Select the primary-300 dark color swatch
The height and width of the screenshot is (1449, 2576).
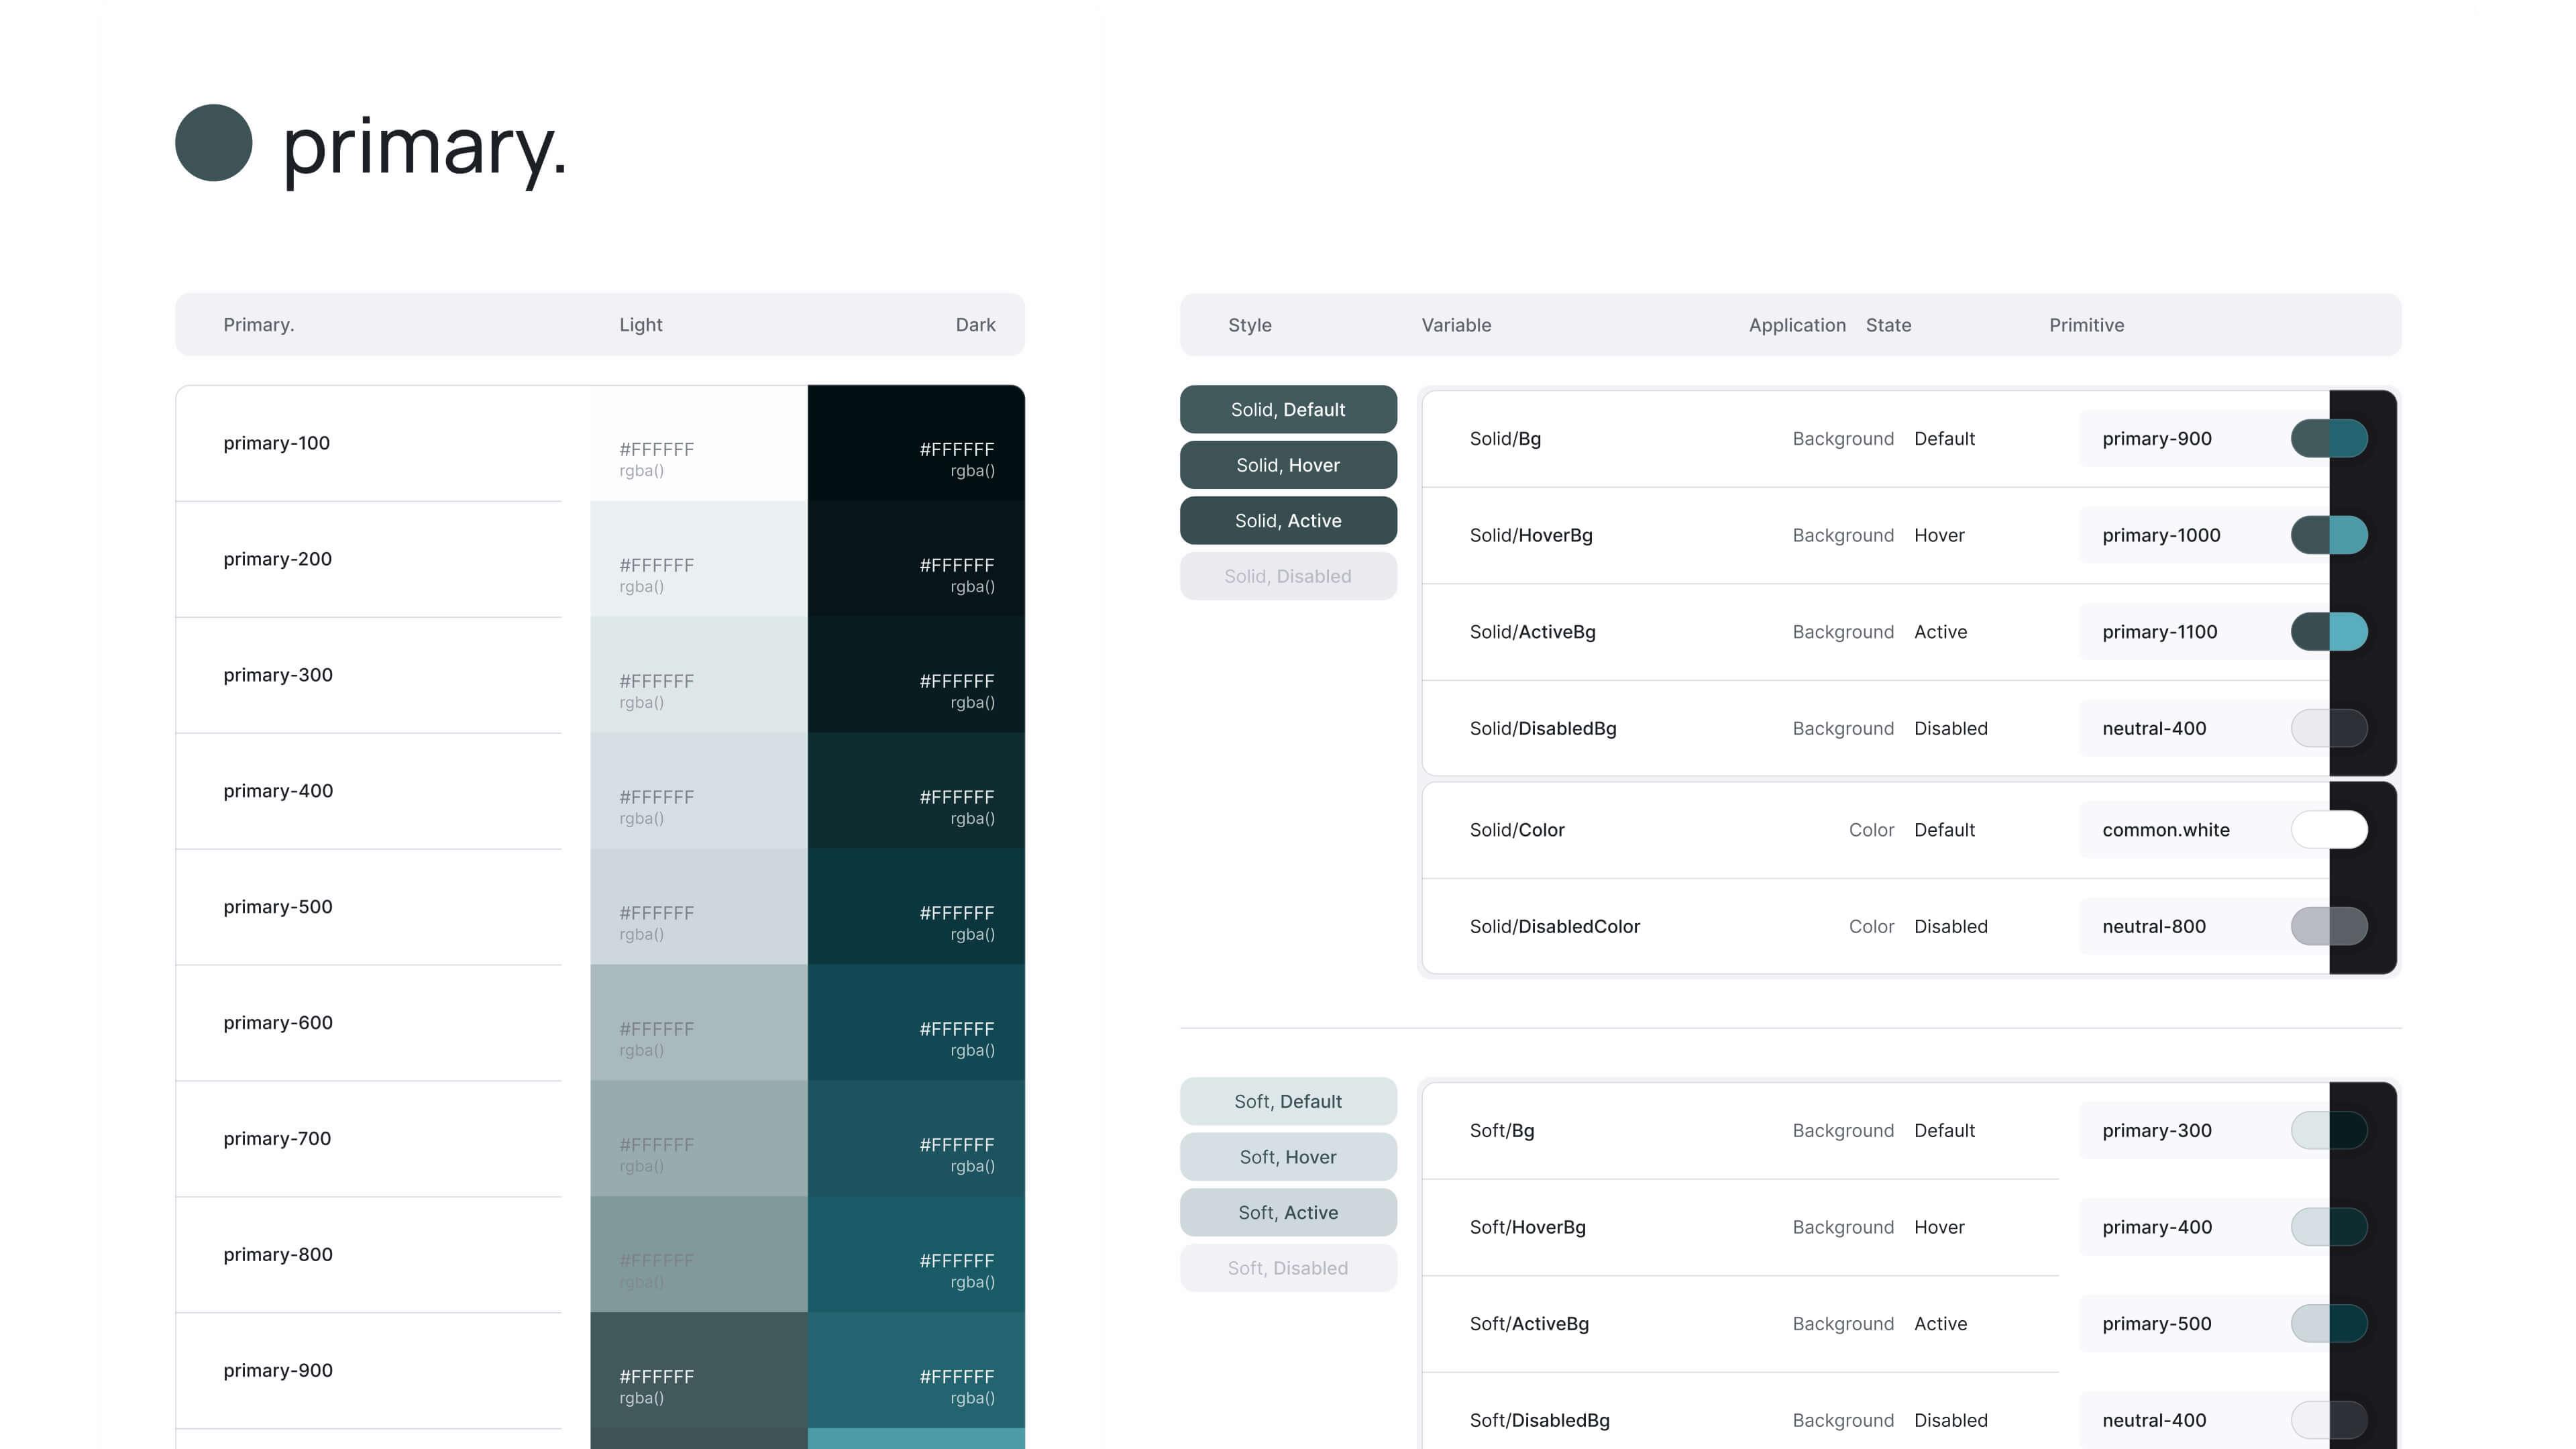click(916, 675)
